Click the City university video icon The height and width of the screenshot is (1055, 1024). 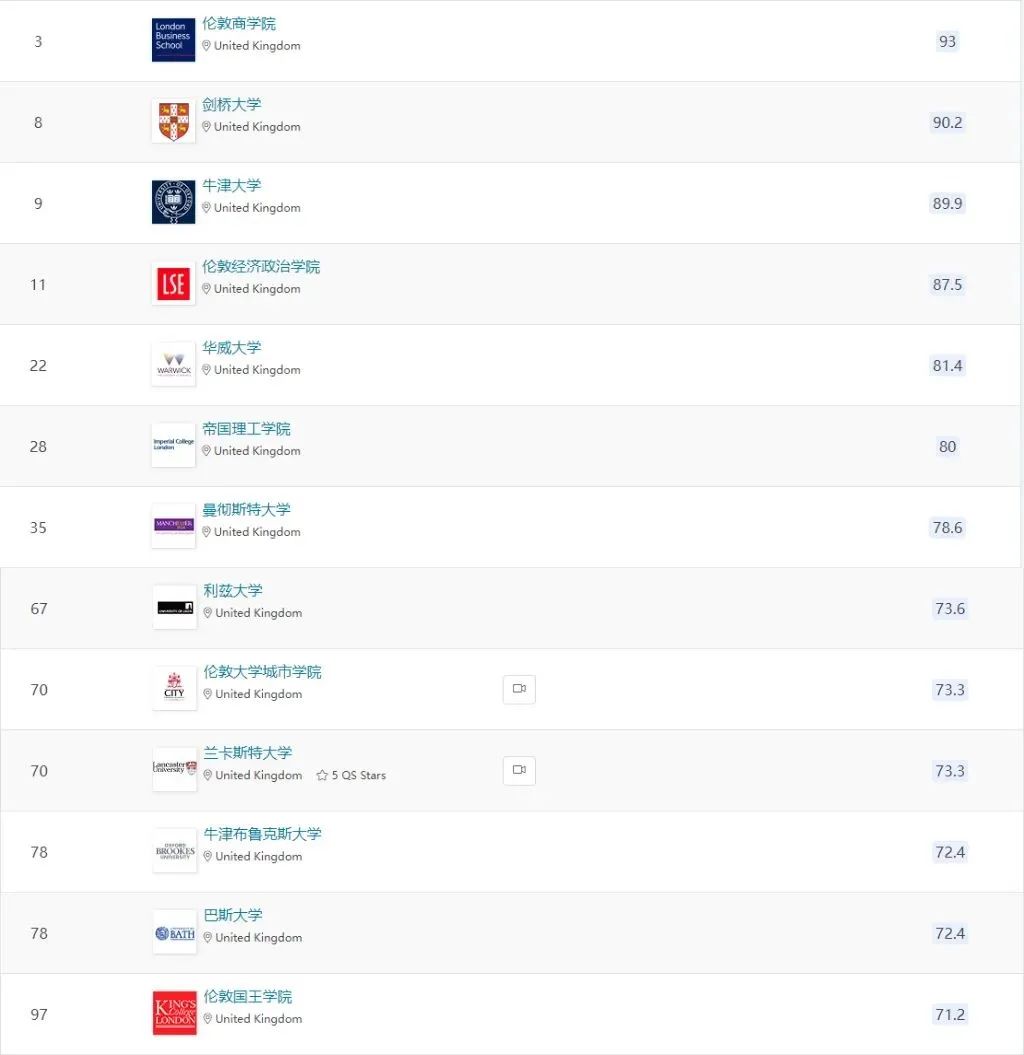[519, 689]
